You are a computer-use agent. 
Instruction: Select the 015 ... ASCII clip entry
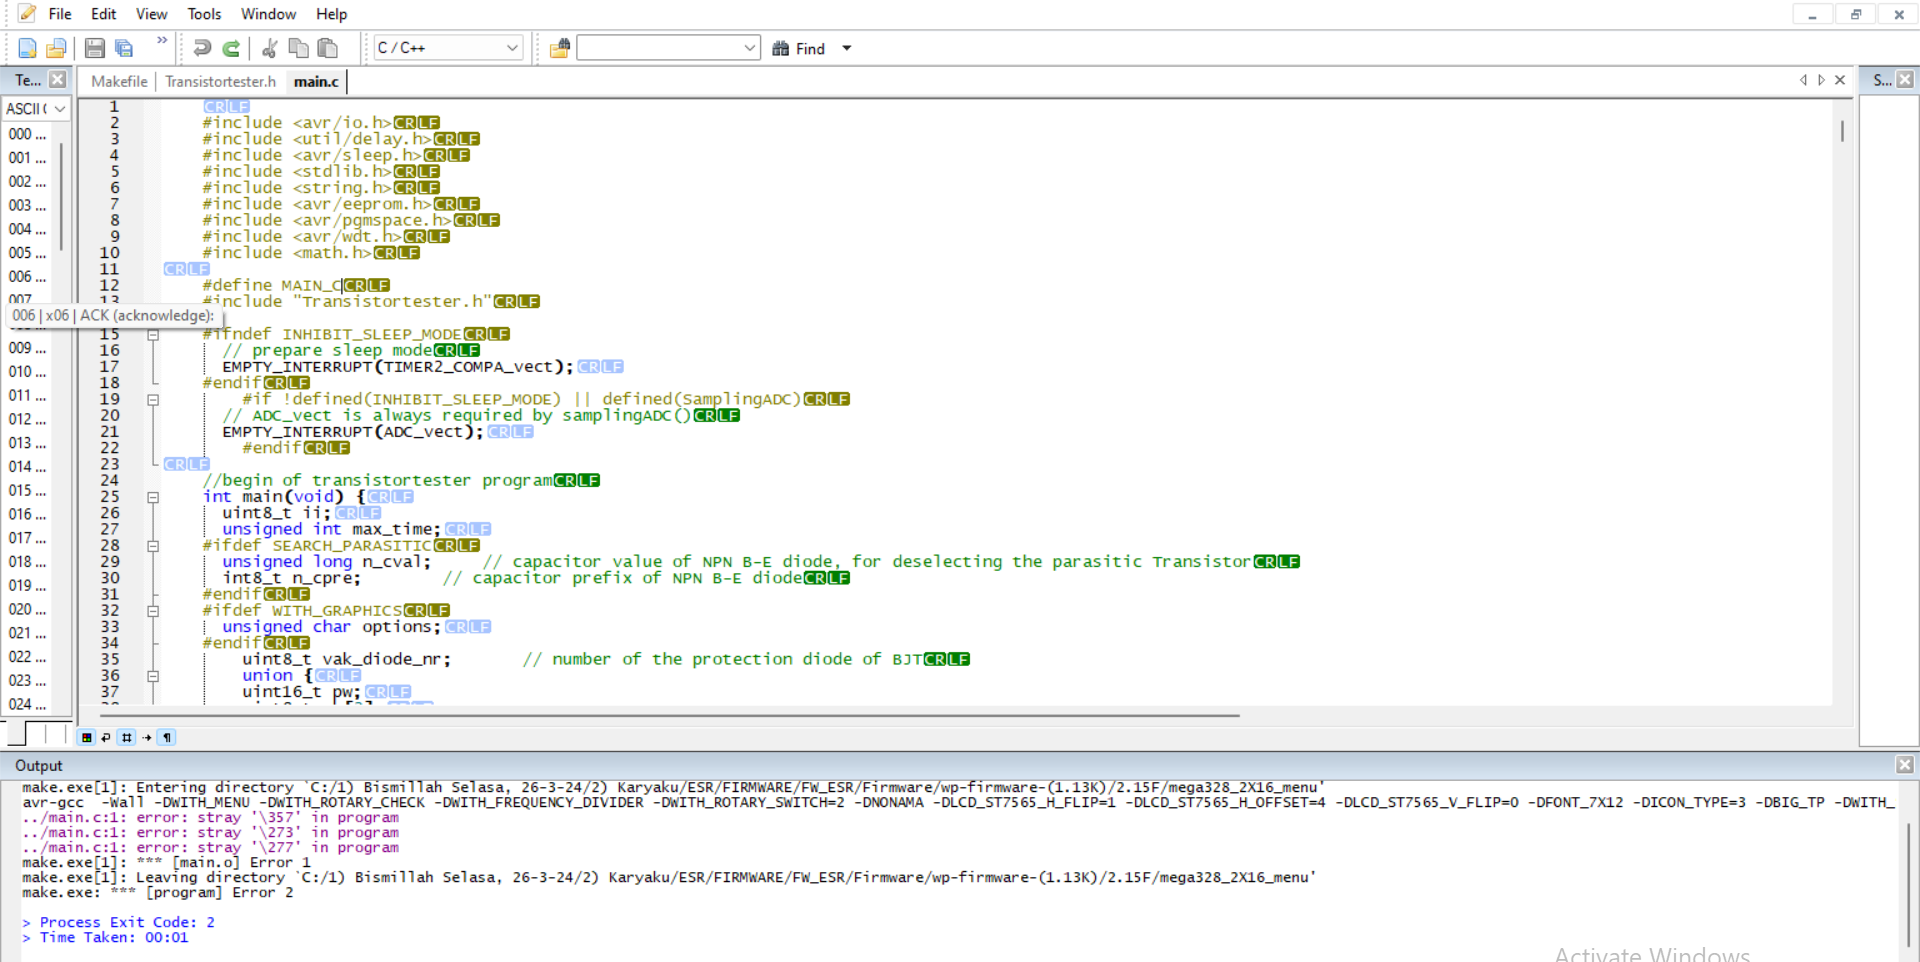coord(28,491)
